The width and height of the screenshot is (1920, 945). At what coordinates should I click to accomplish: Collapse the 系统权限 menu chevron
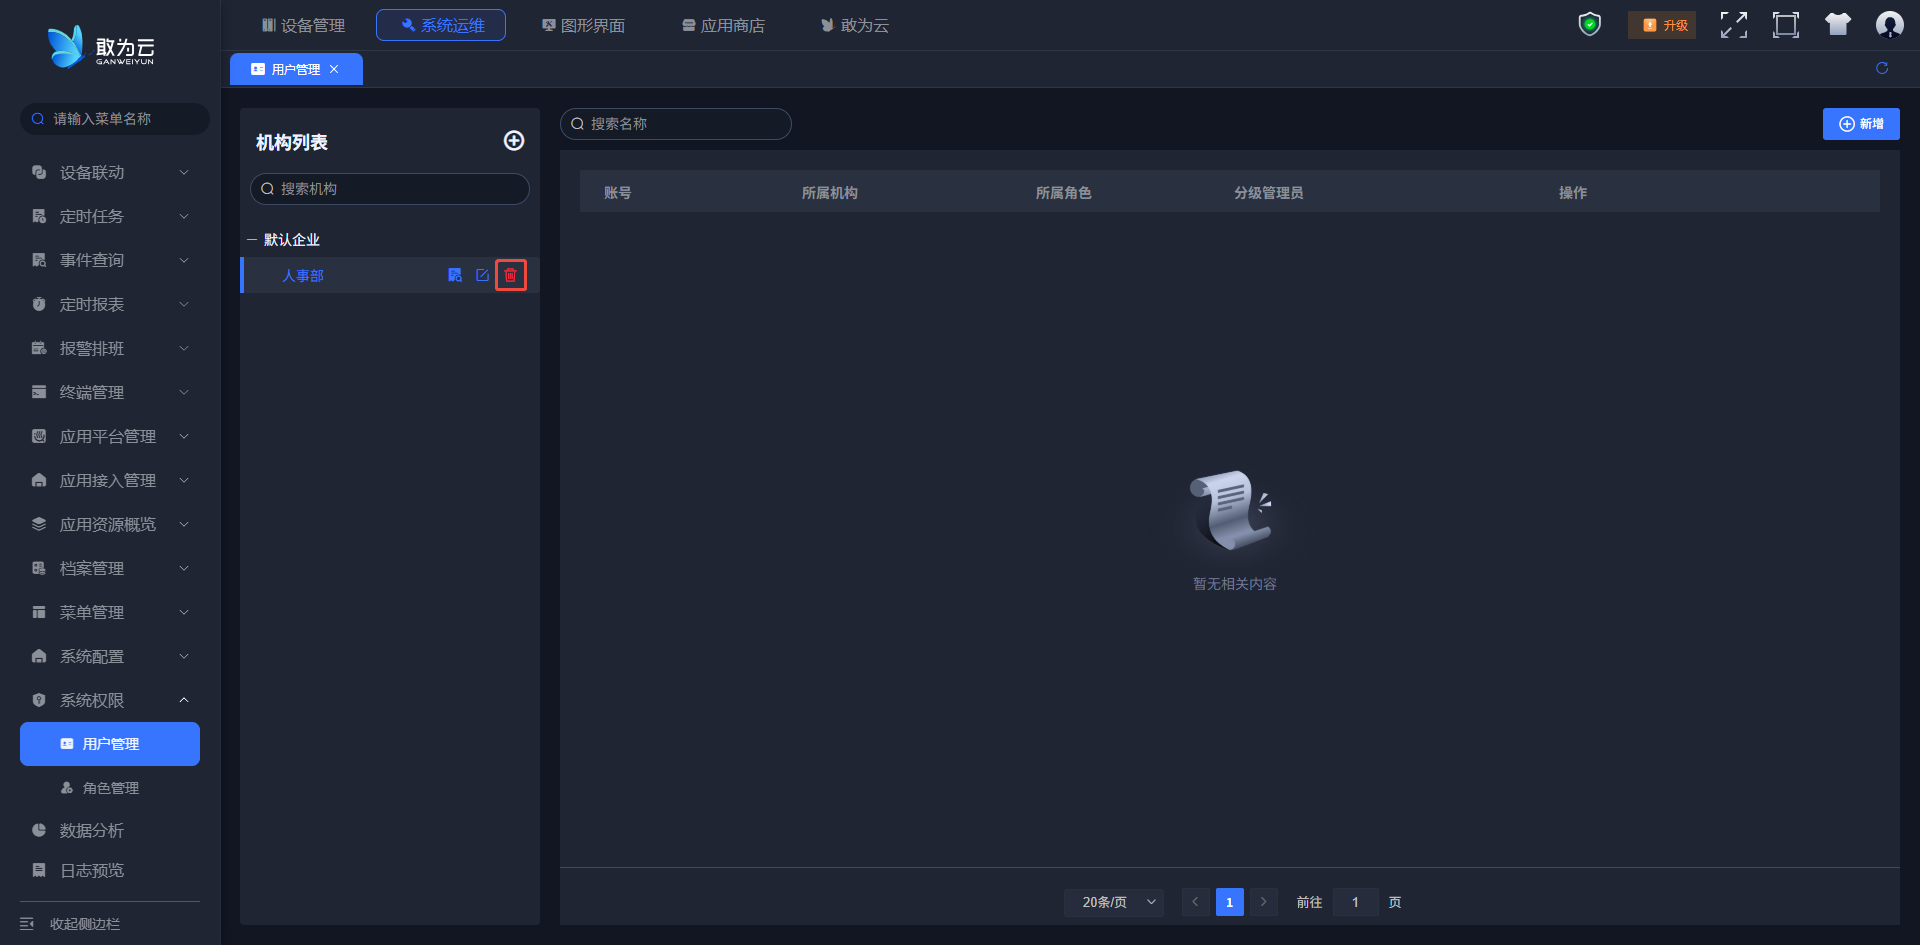coord(184,700)
